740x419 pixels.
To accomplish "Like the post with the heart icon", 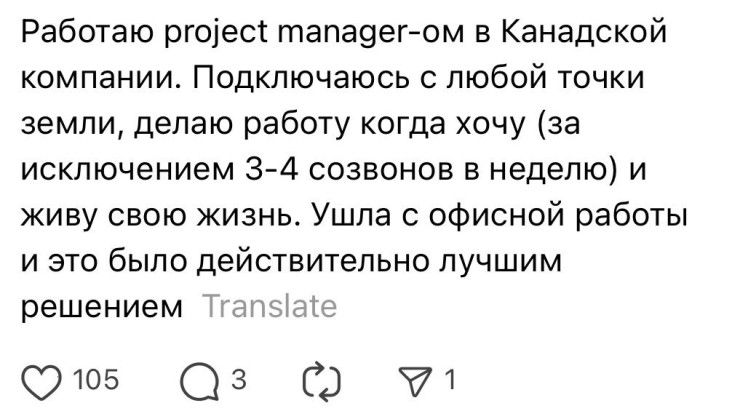I will point(42,381).
